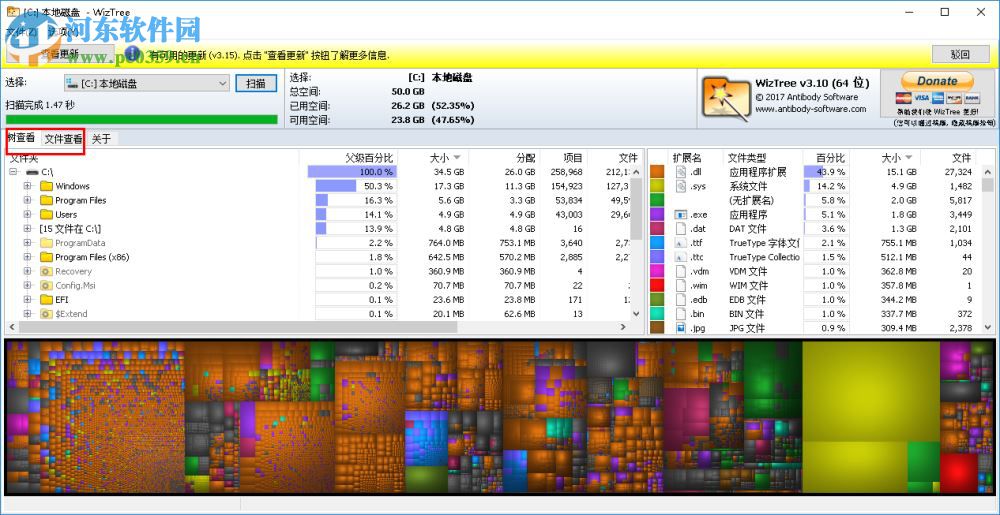Open the drive selection dropdown
The image size is (1000, 515).
coord(147,83)
